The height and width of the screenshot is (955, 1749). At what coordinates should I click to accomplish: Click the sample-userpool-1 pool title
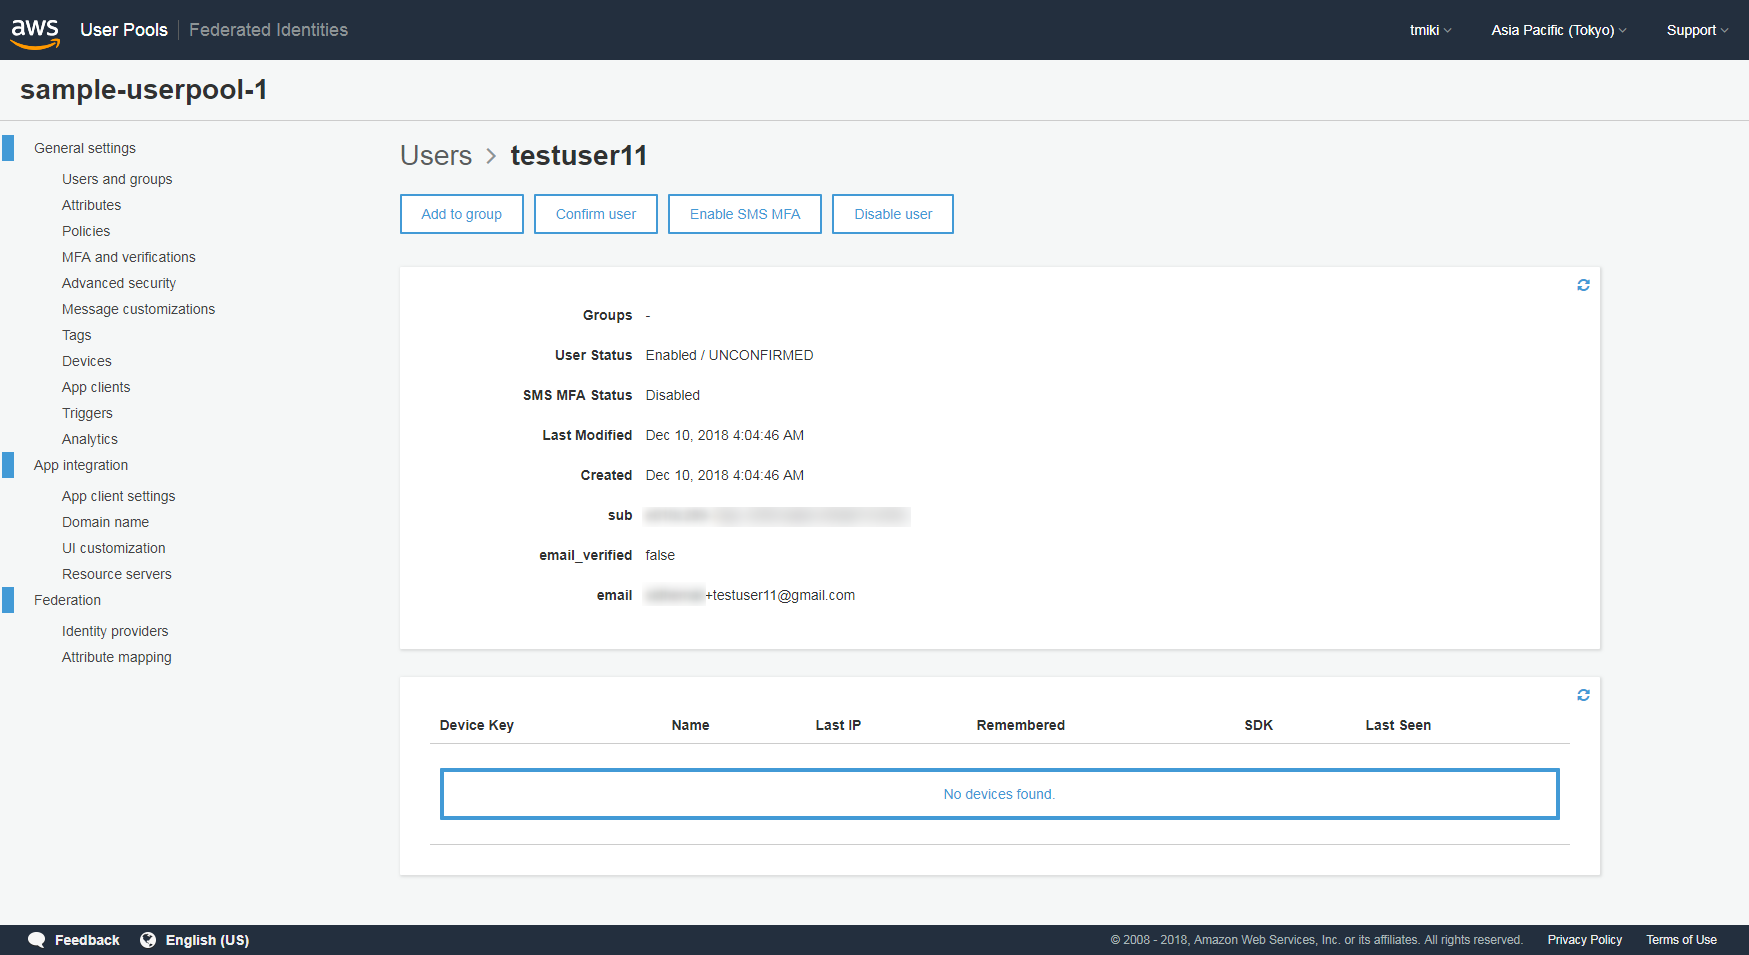click(x=143, y=89)
